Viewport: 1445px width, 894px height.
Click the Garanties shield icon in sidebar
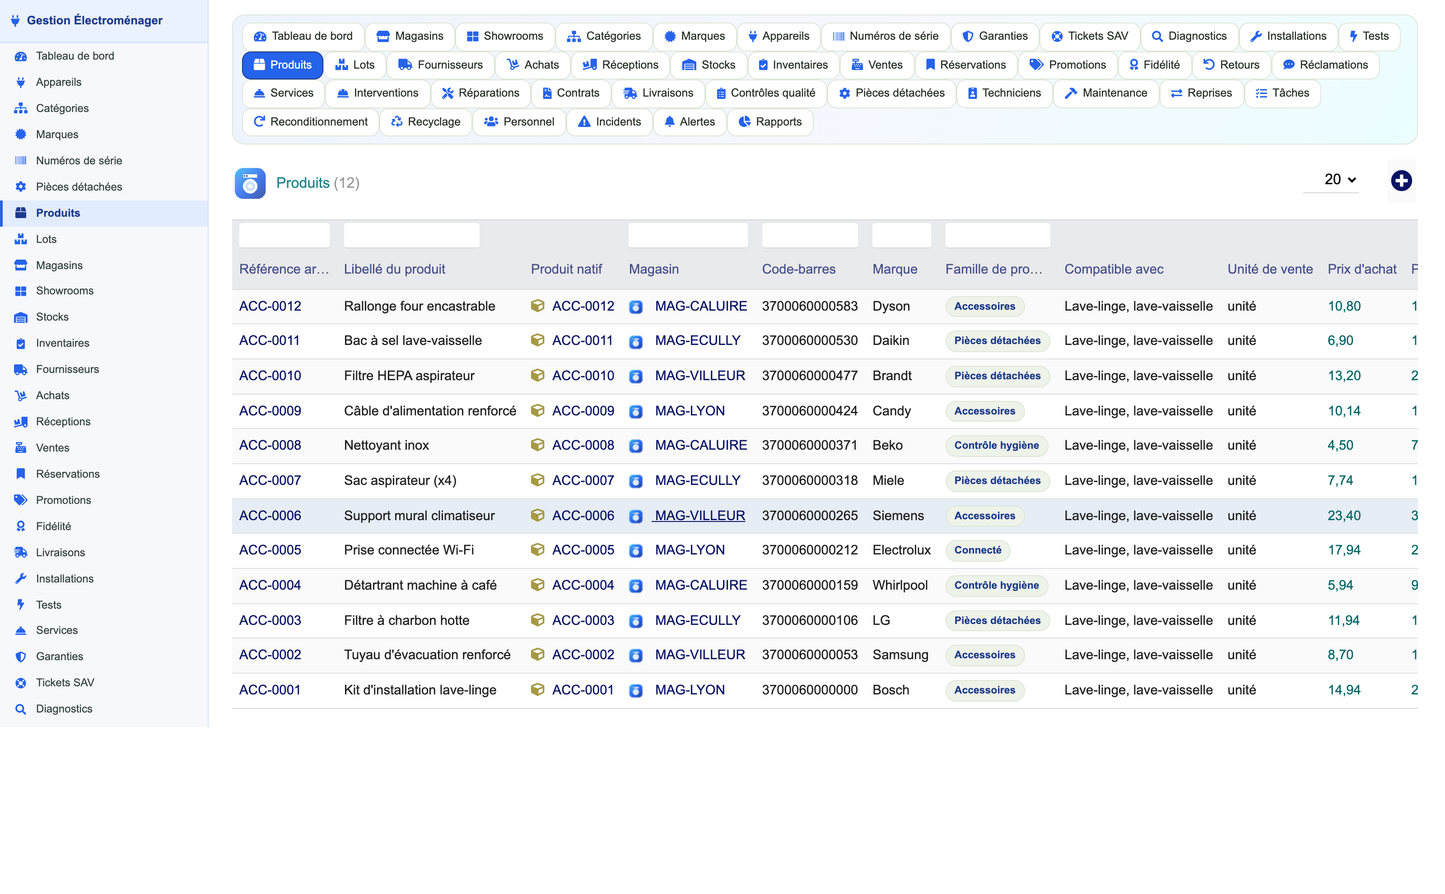20,657
